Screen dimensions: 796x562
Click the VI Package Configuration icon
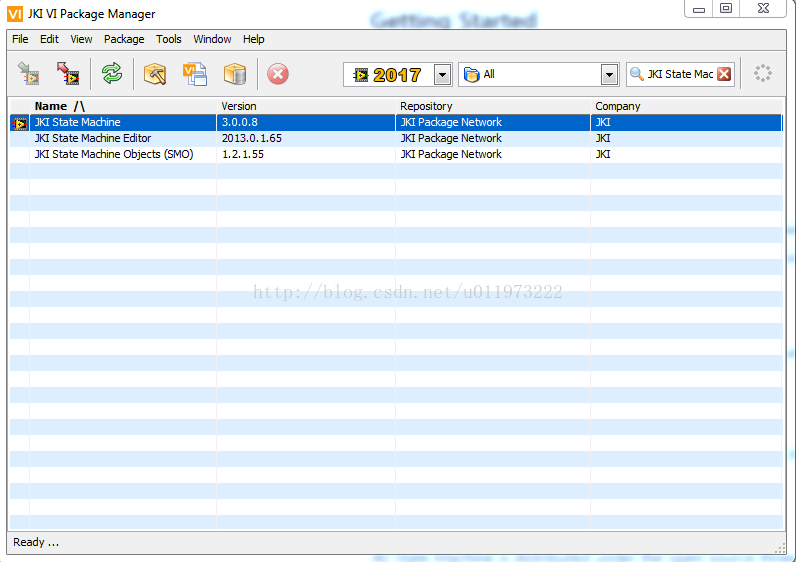195,74
